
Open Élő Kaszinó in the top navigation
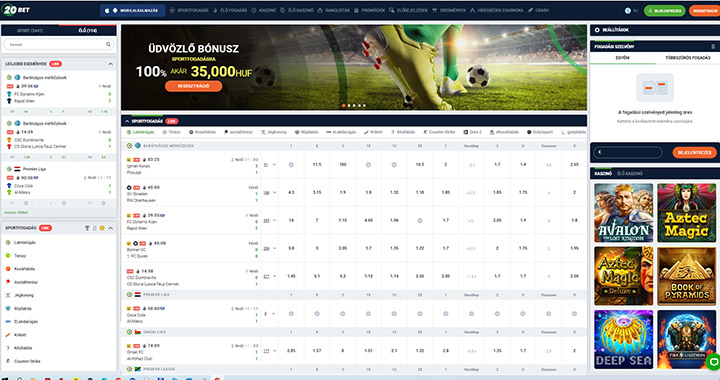pyautogui.click(x=297, y=10)
